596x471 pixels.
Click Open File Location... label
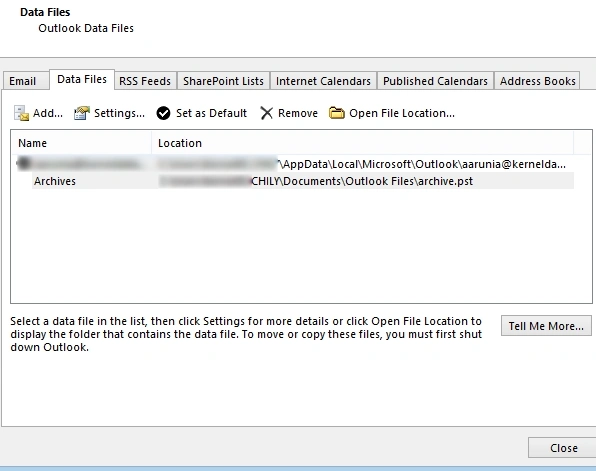[402, 113]
